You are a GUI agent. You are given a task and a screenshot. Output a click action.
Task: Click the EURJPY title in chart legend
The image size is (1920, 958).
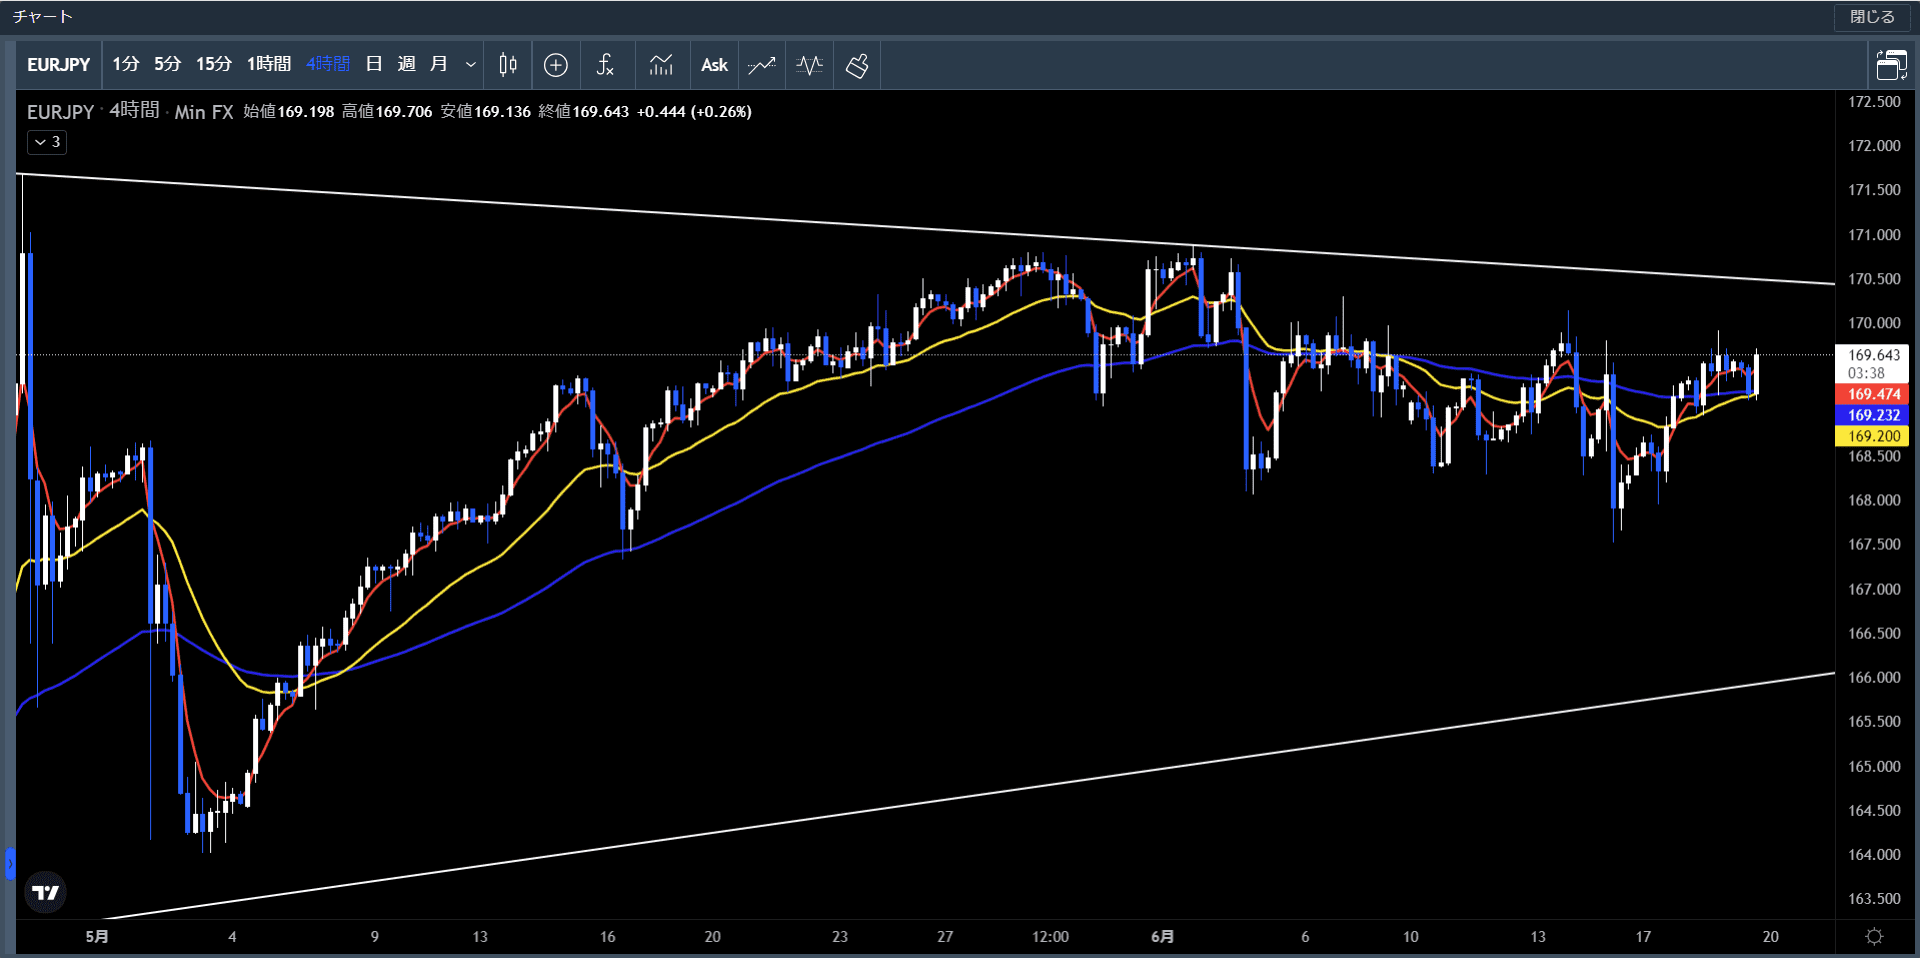(60, 112)
